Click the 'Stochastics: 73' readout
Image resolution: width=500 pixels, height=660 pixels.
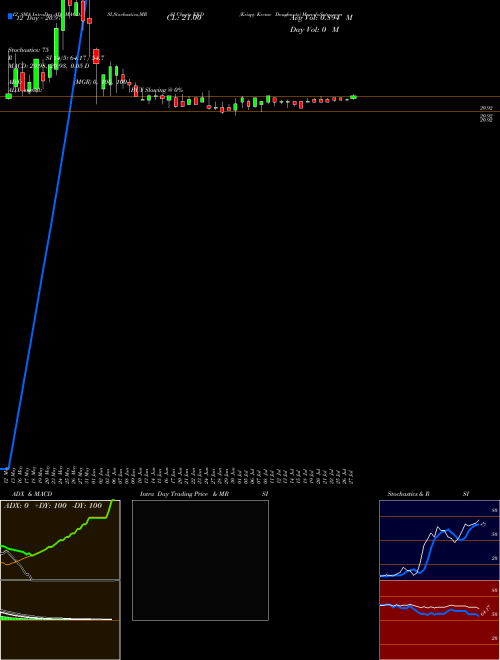28,50
